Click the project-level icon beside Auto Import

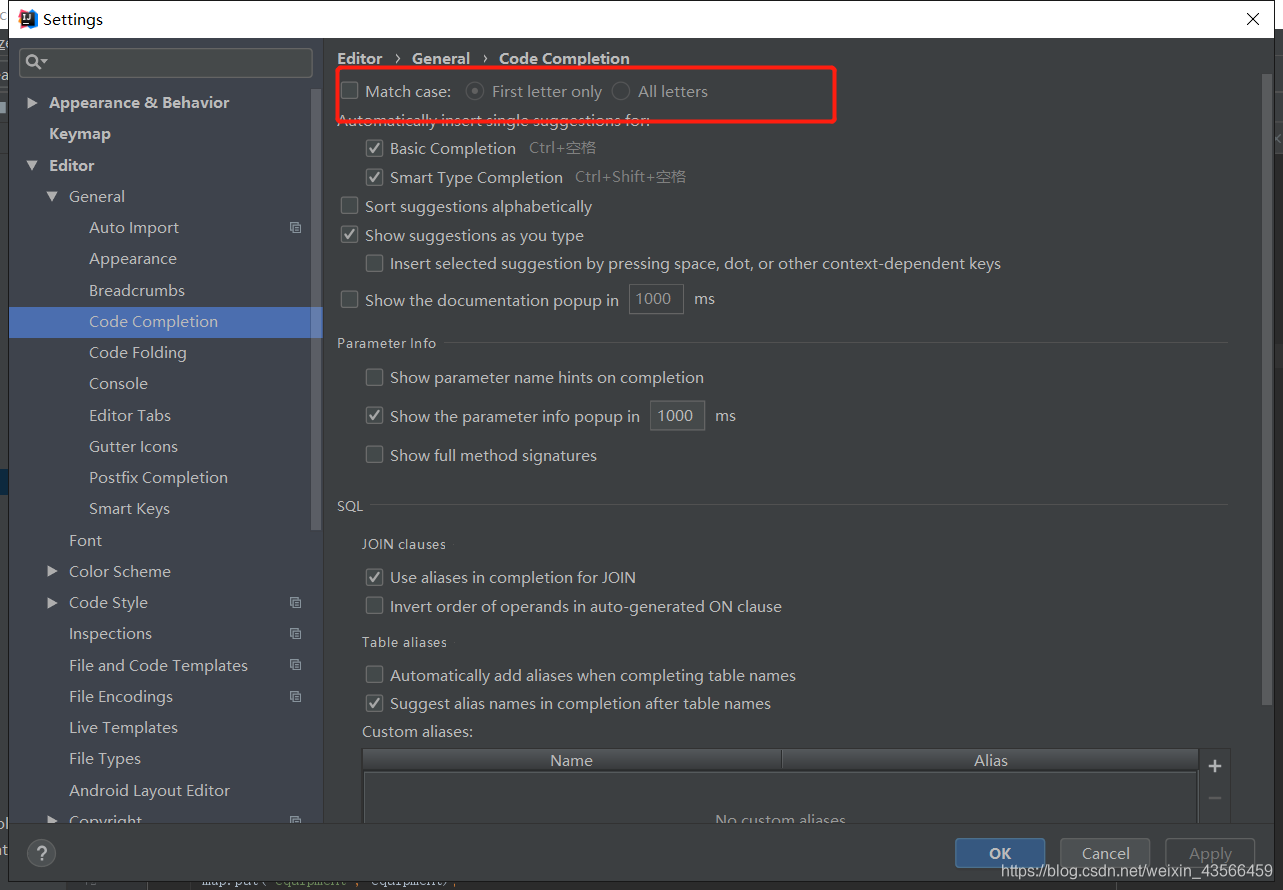click(x=295, y=228)
